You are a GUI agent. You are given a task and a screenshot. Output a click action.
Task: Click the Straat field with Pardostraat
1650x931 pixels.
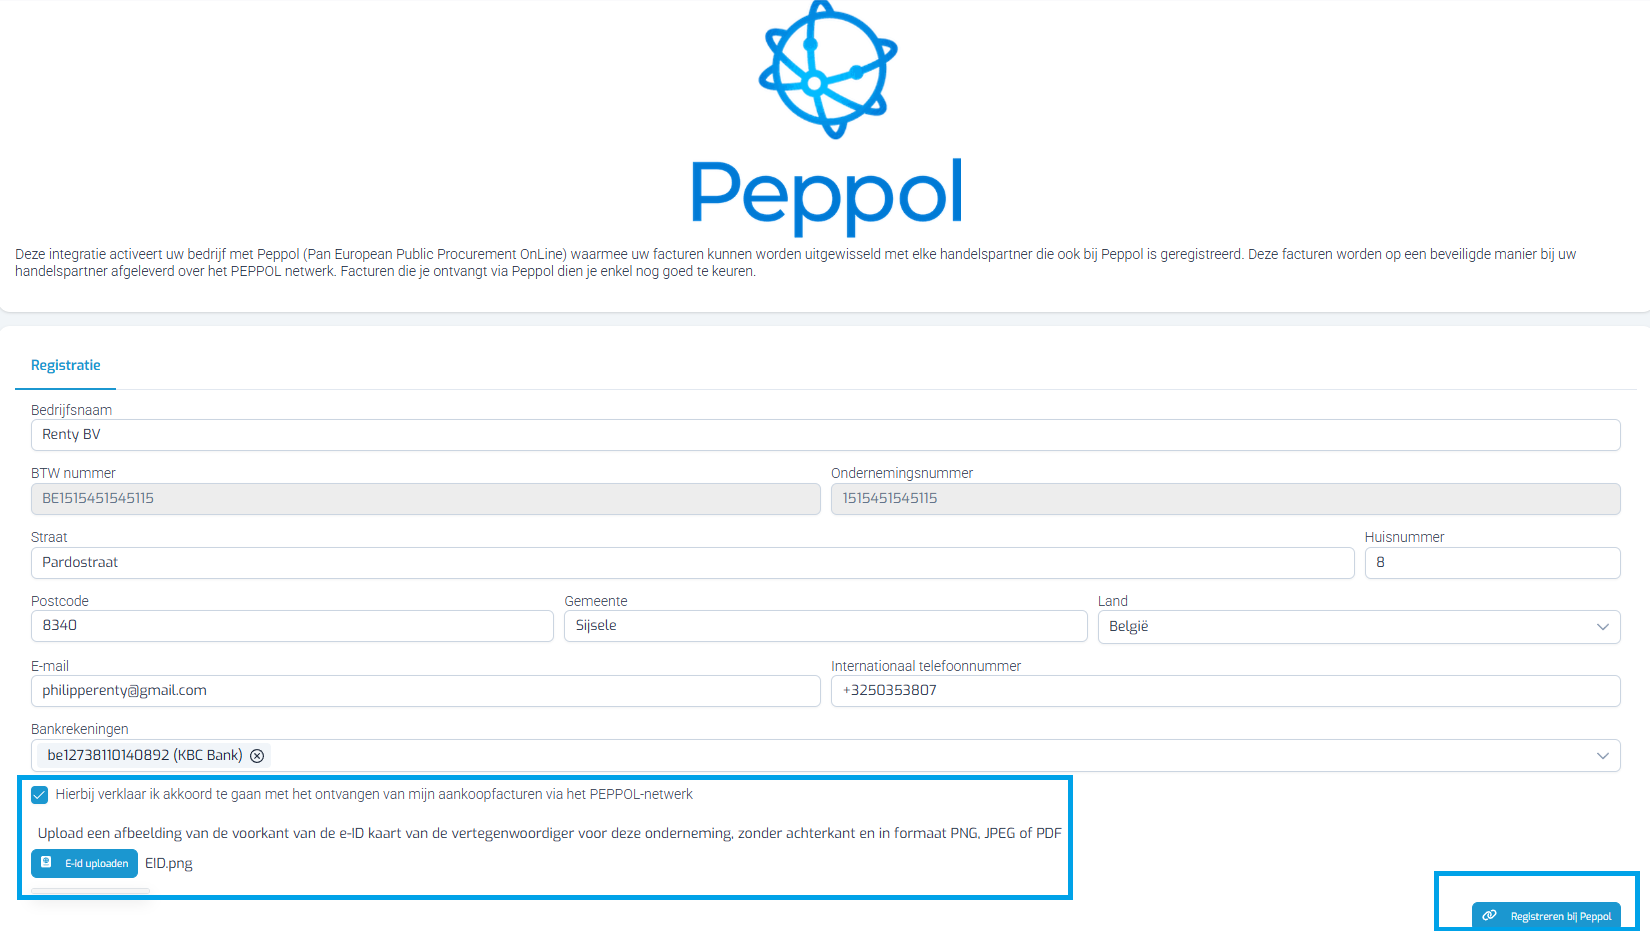(x=692, y=563)
